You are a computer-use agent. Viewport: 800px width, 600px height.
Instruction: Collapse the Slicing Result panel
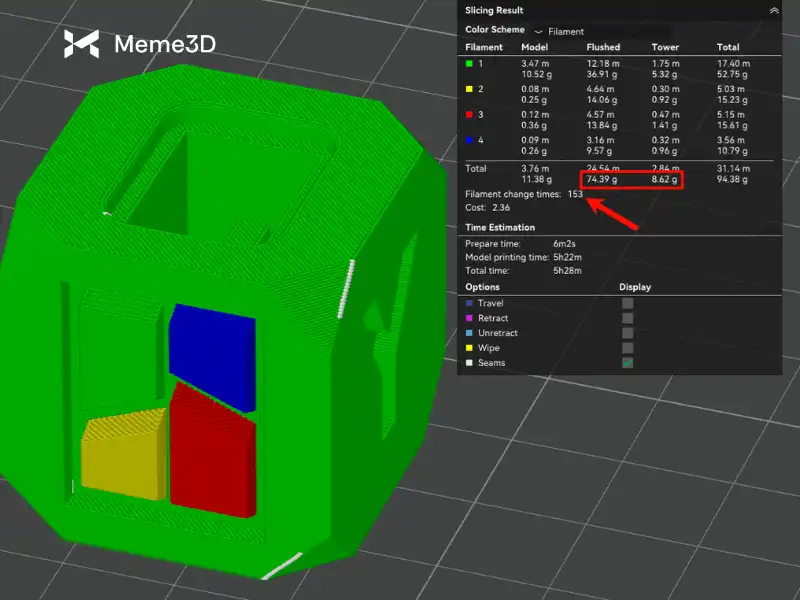pyautogui.click(x=773, y=10)
